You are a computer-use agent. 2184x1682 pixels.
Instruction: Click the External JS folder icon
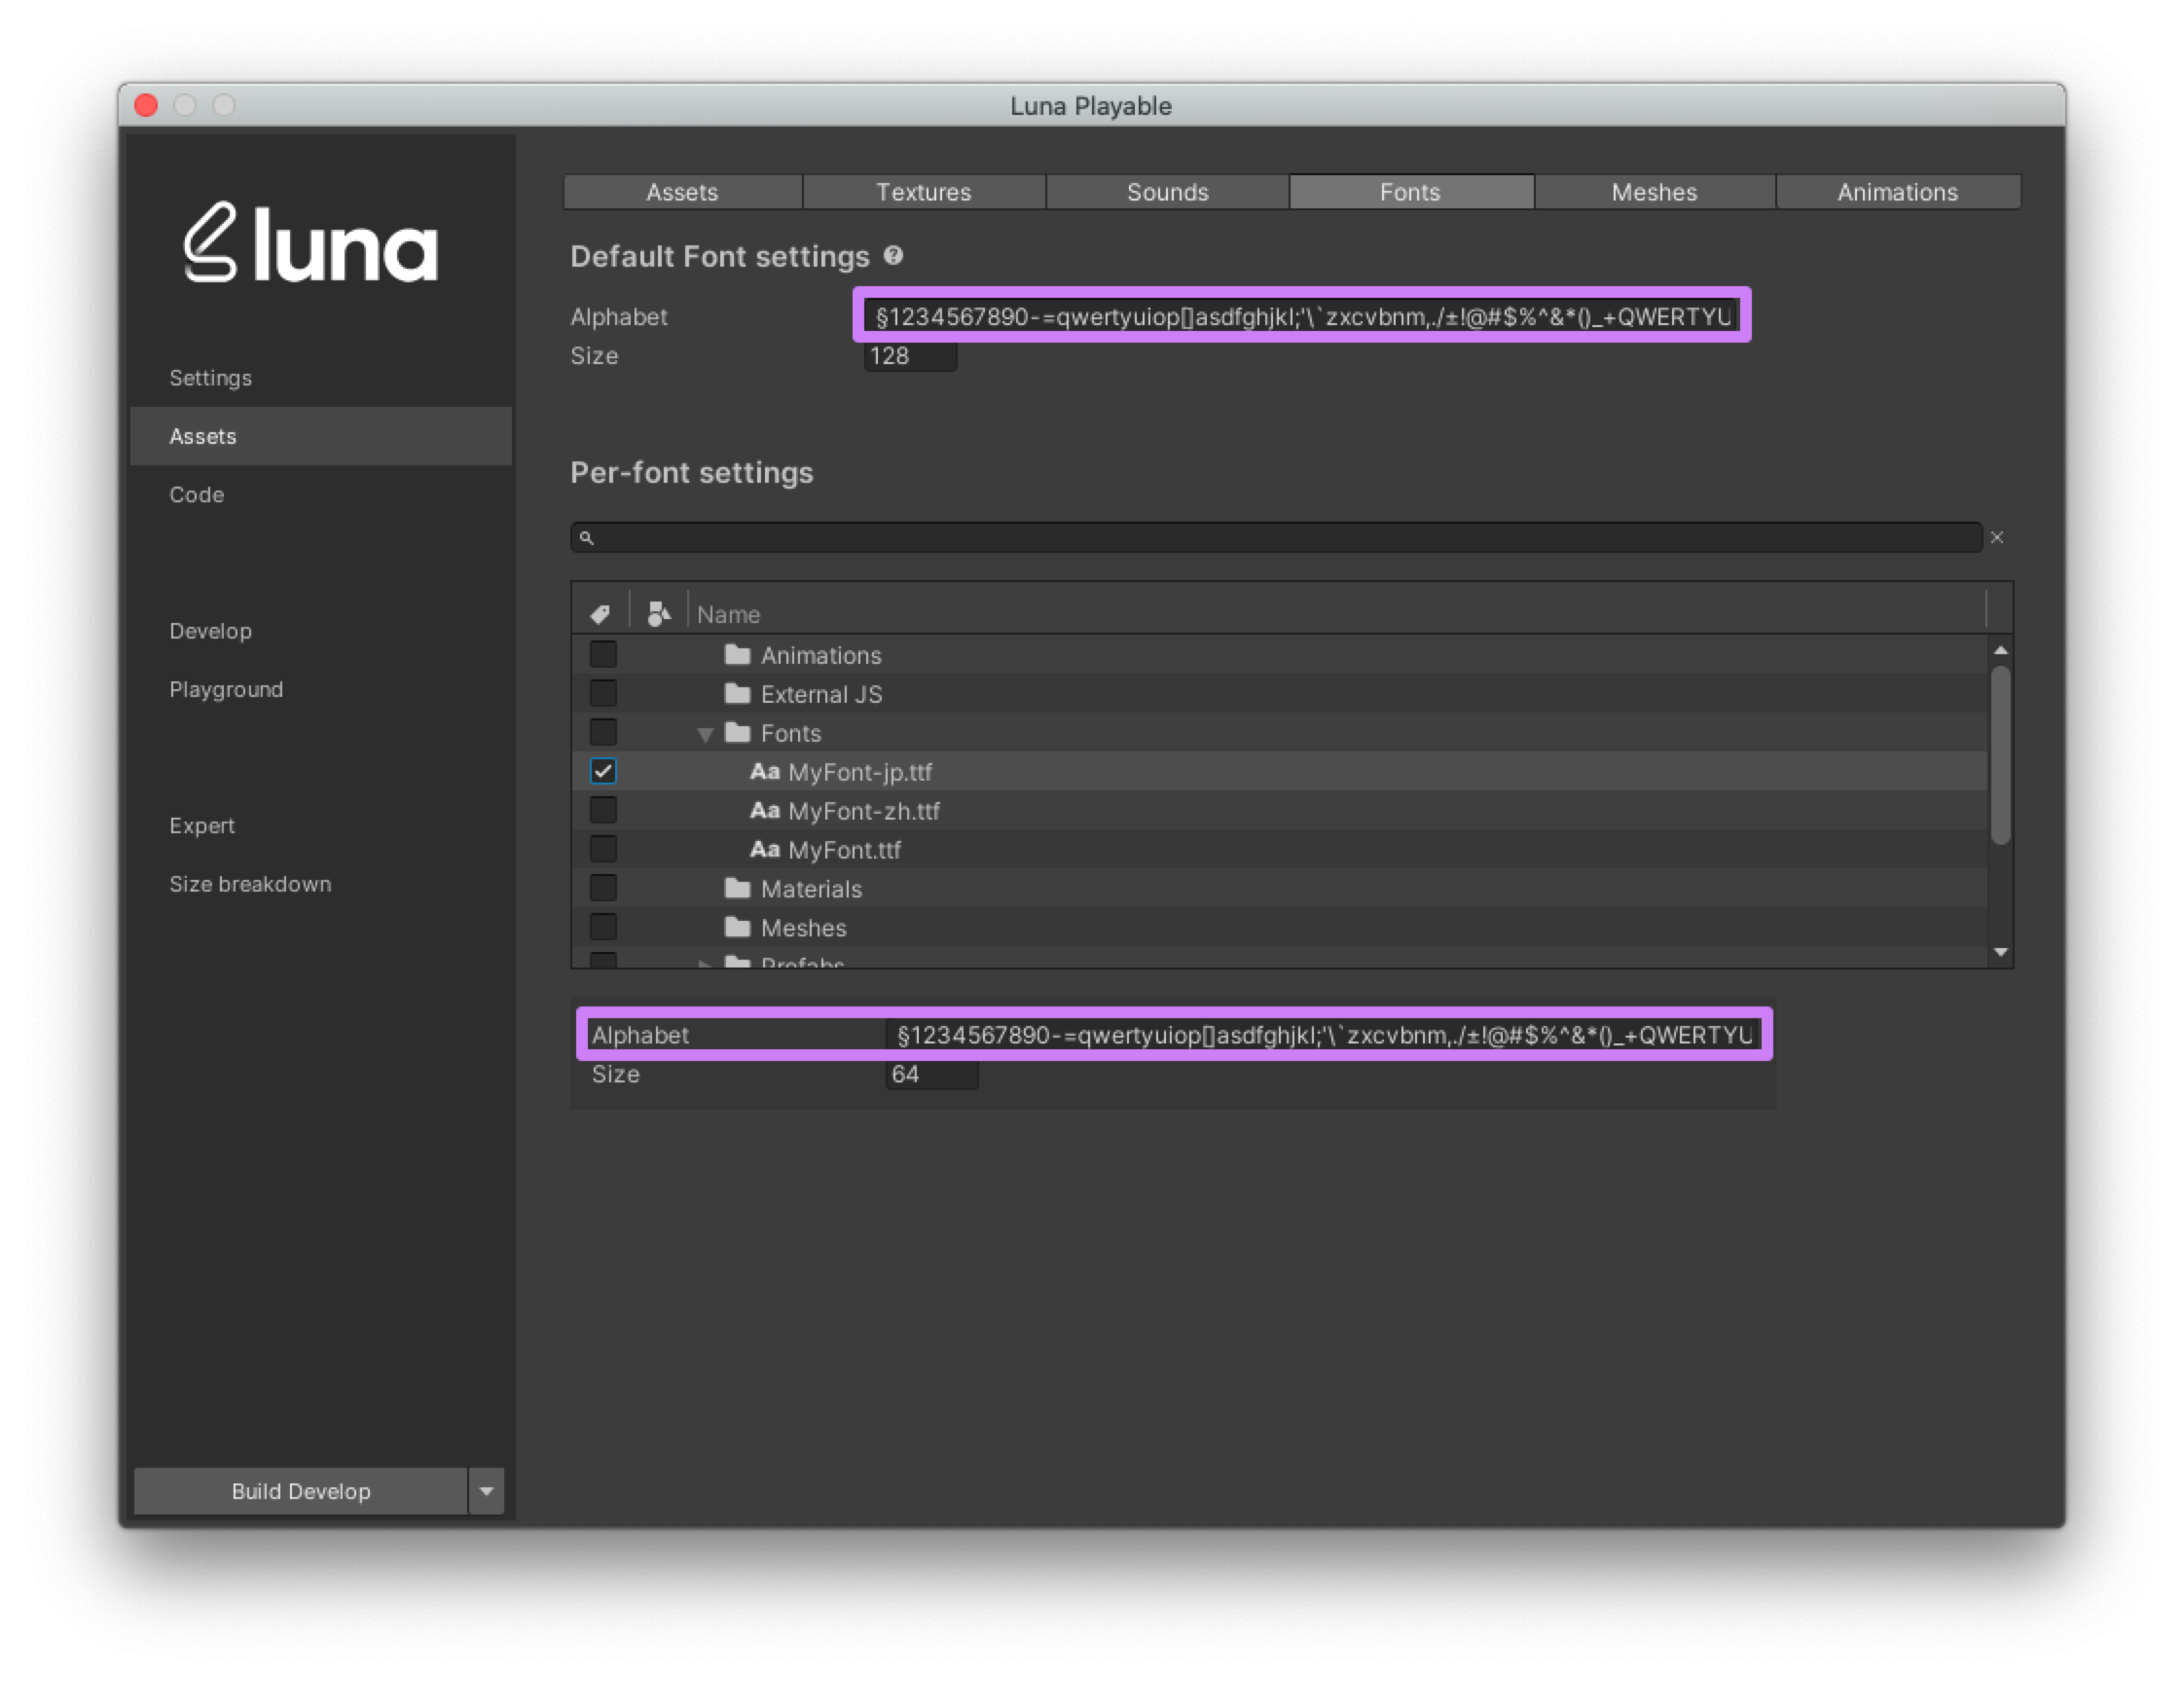coord(737,693)
